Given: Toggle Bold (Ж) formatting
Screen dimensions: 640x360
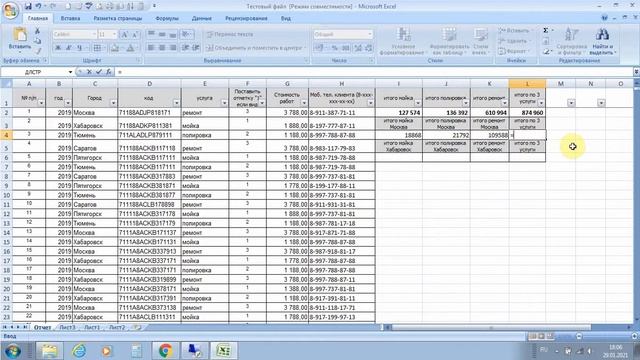Looking at the screenshot, I should coord(58,48).
